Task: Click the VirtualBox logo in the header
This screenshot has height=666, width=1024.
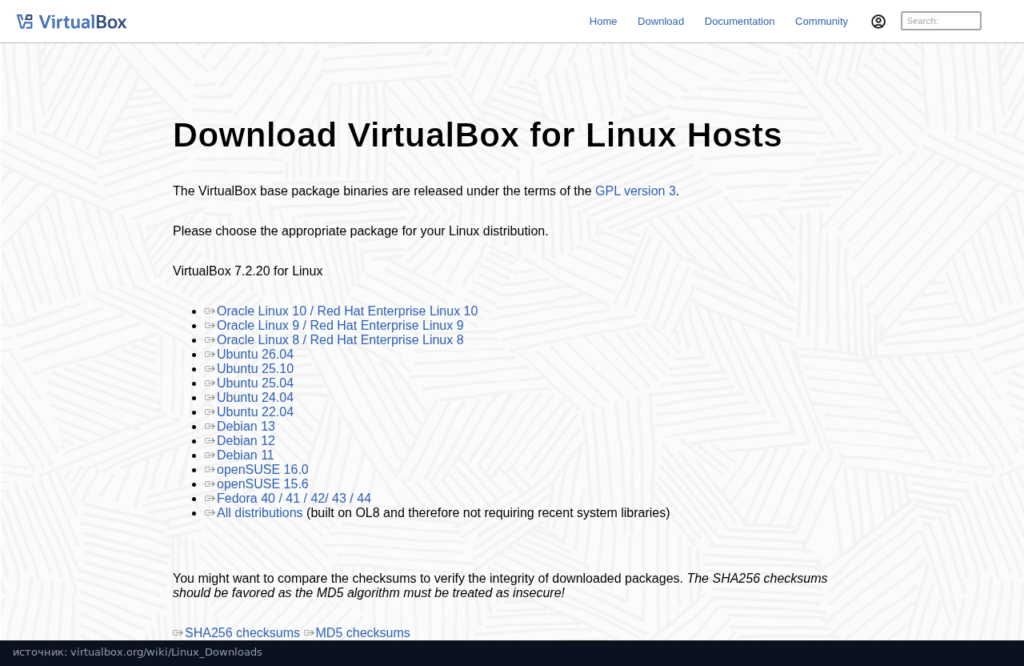Action: tap(72, 22)
